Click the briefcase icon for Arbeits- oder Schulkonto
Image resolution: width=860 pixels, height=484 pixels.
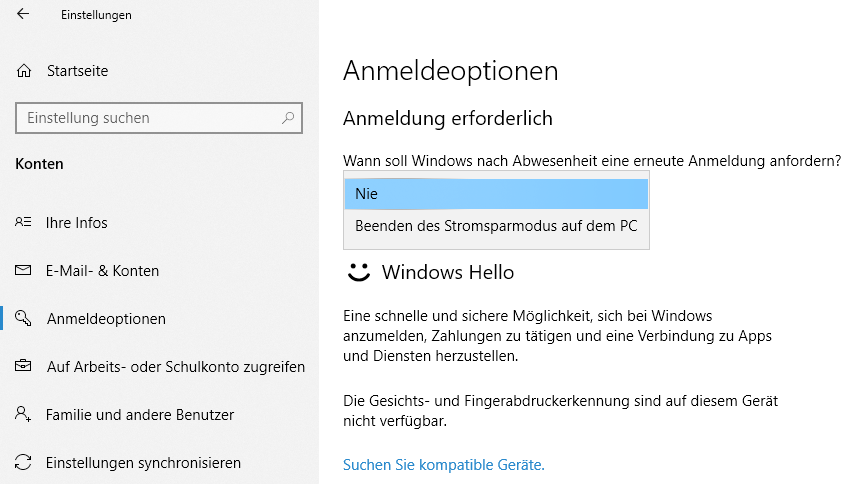[x=23, y=365]
